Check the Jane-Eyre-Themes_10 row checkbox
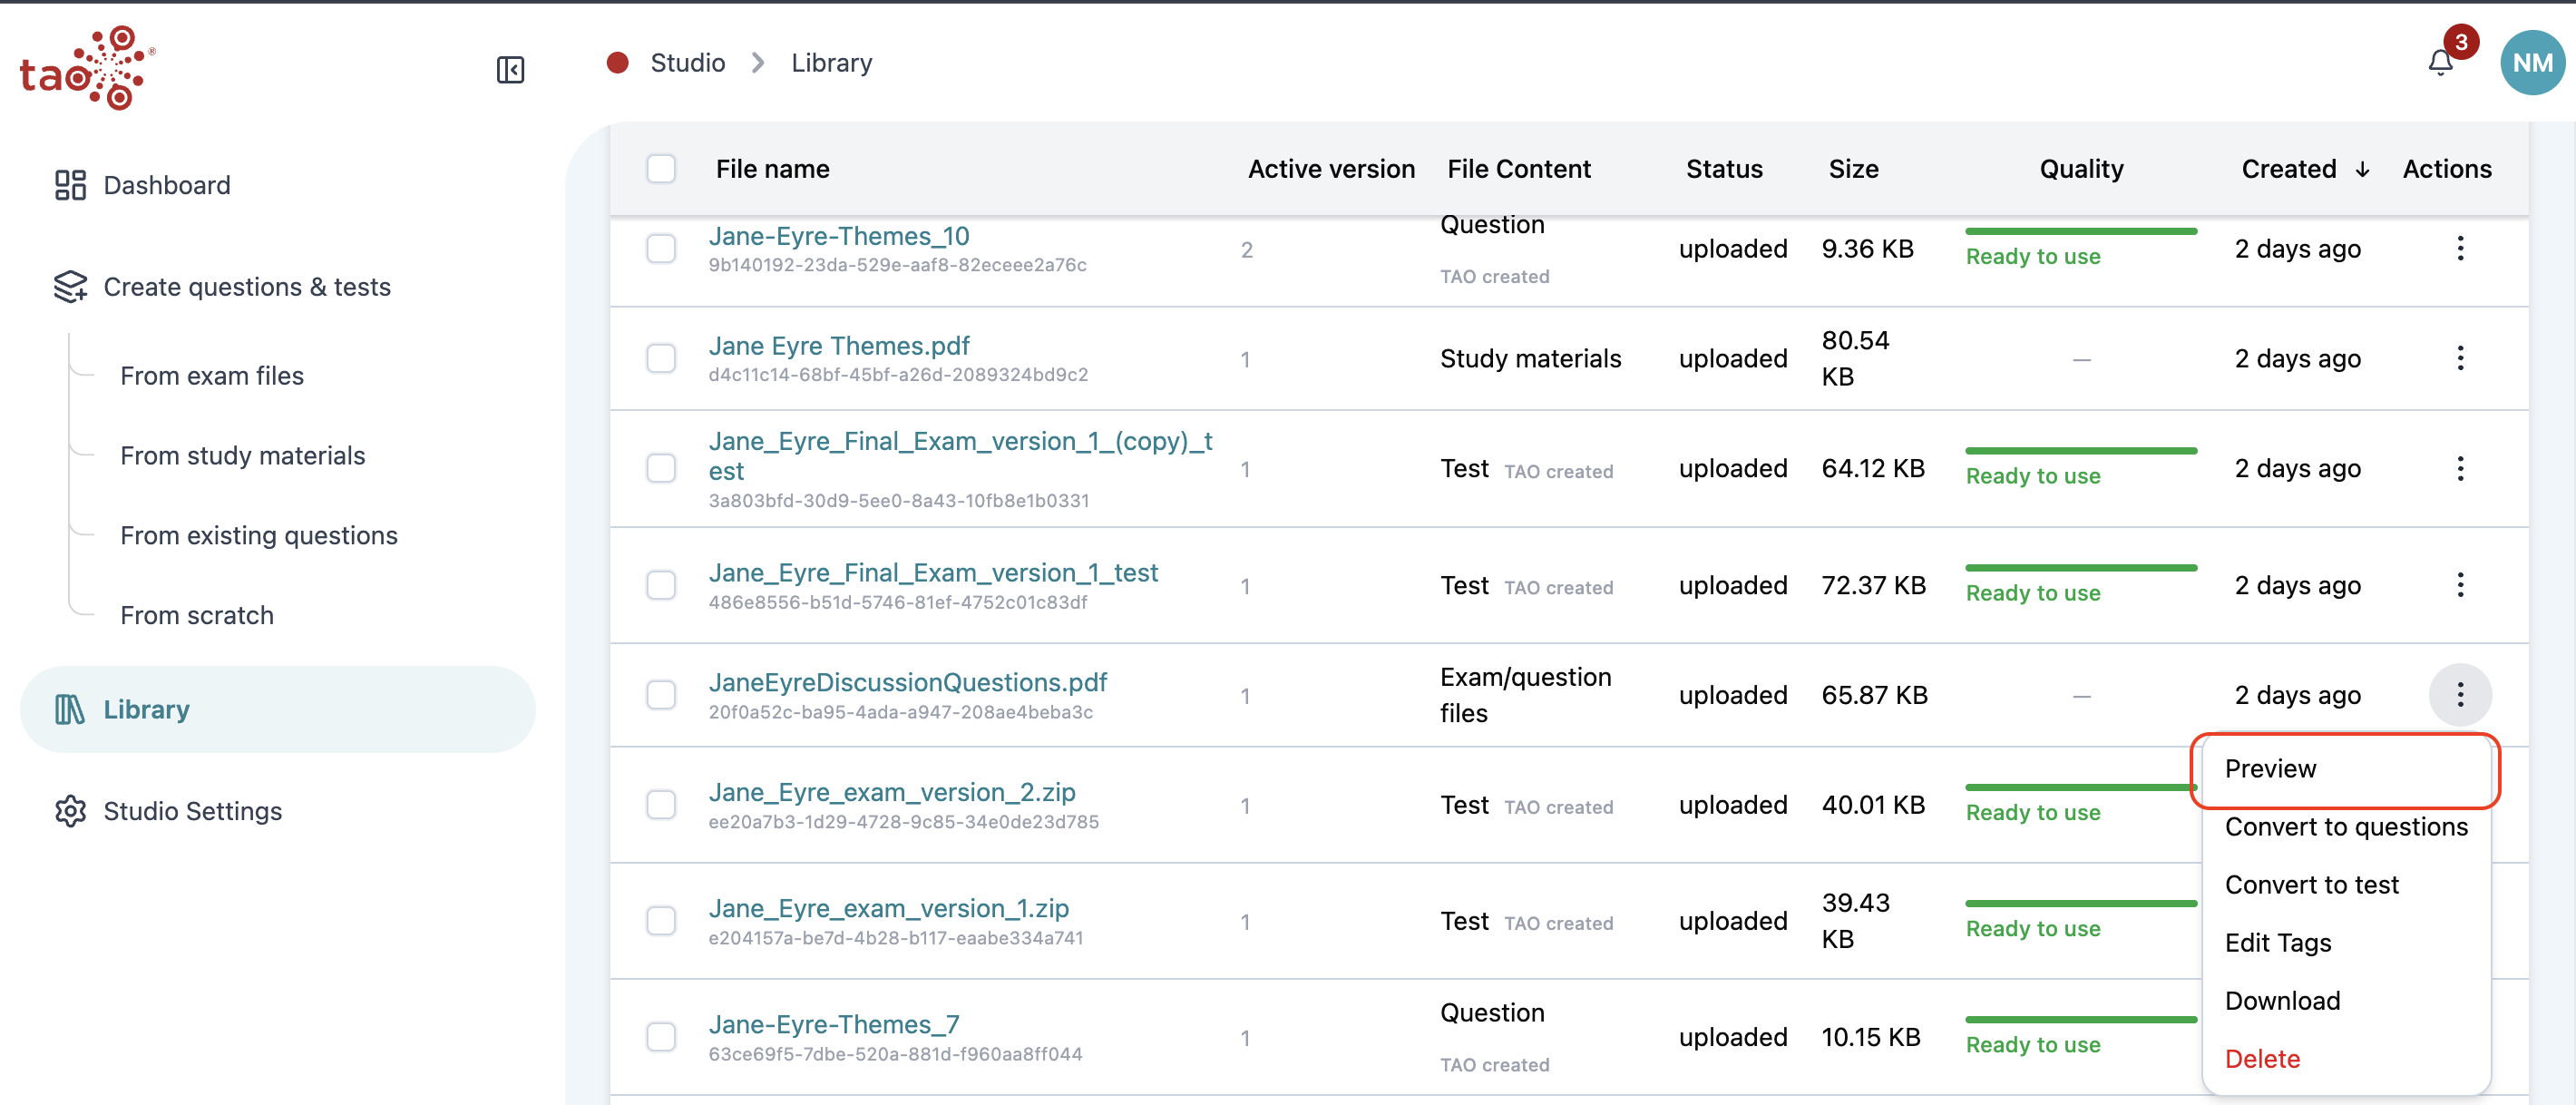Viewport: 2576px width, 1105px height. click(x=661, y=249)
